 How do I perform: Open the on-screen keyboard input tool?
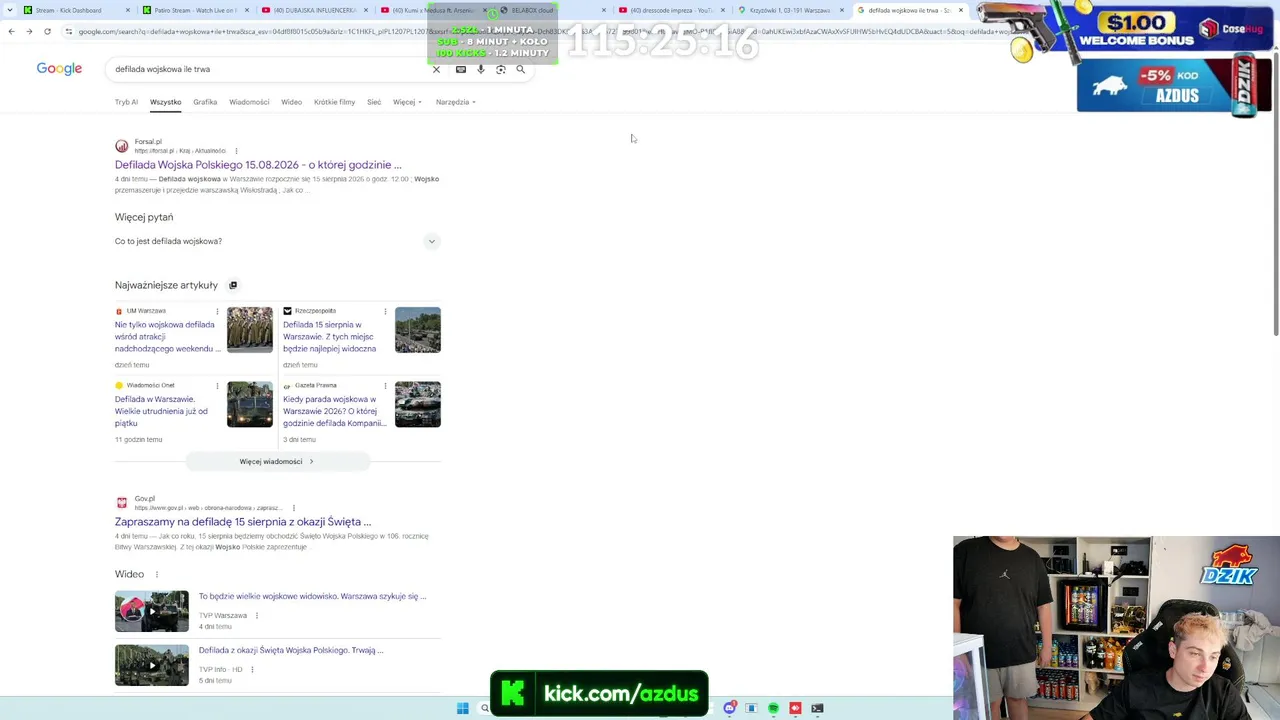tap(461, 69)
